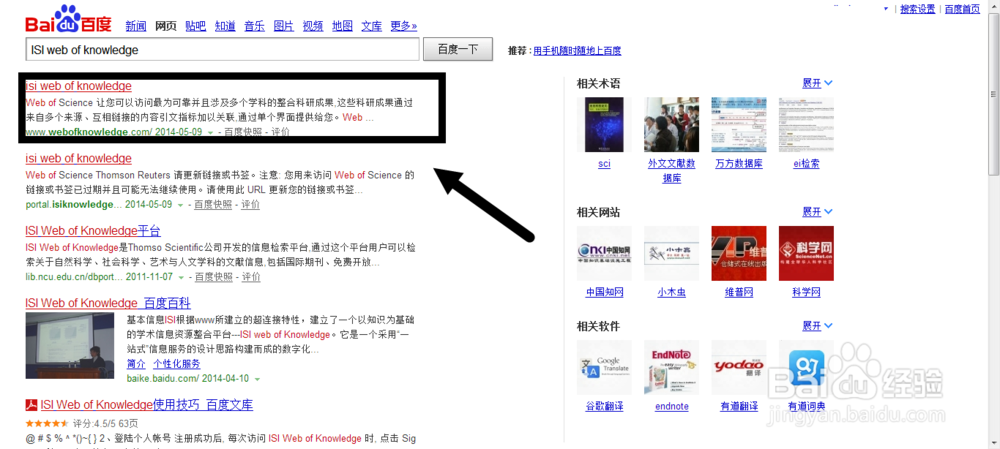View the sci book cover thumbnail

[x=604, y=124]
